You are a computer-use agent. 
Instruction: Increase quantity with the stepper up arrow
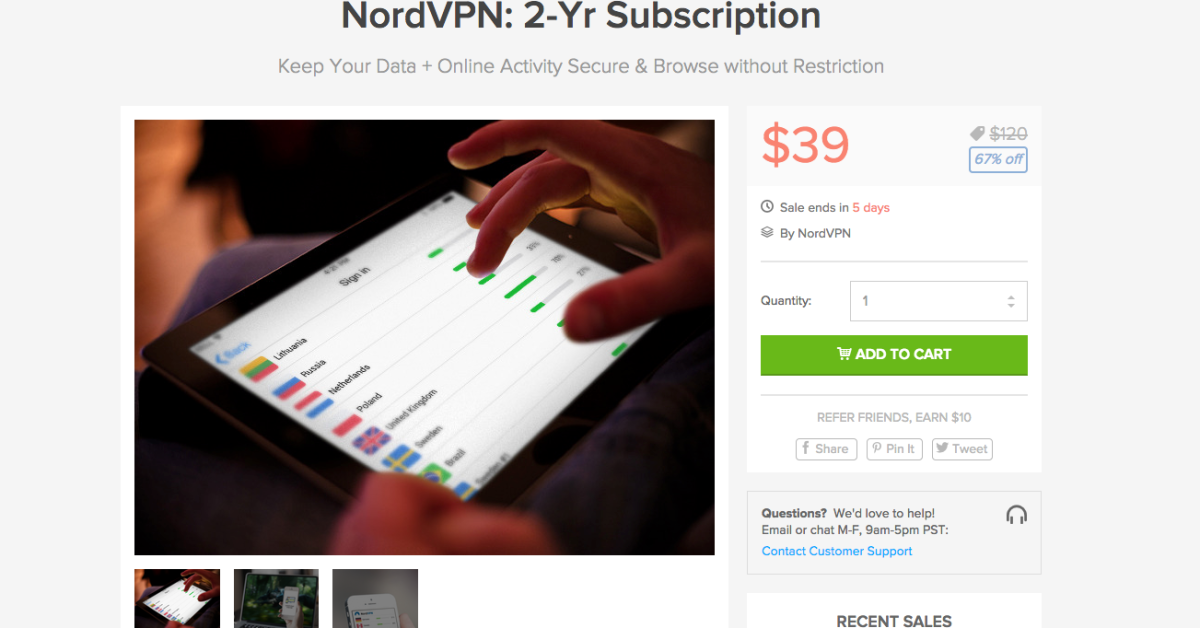(x=1011, y=296)
